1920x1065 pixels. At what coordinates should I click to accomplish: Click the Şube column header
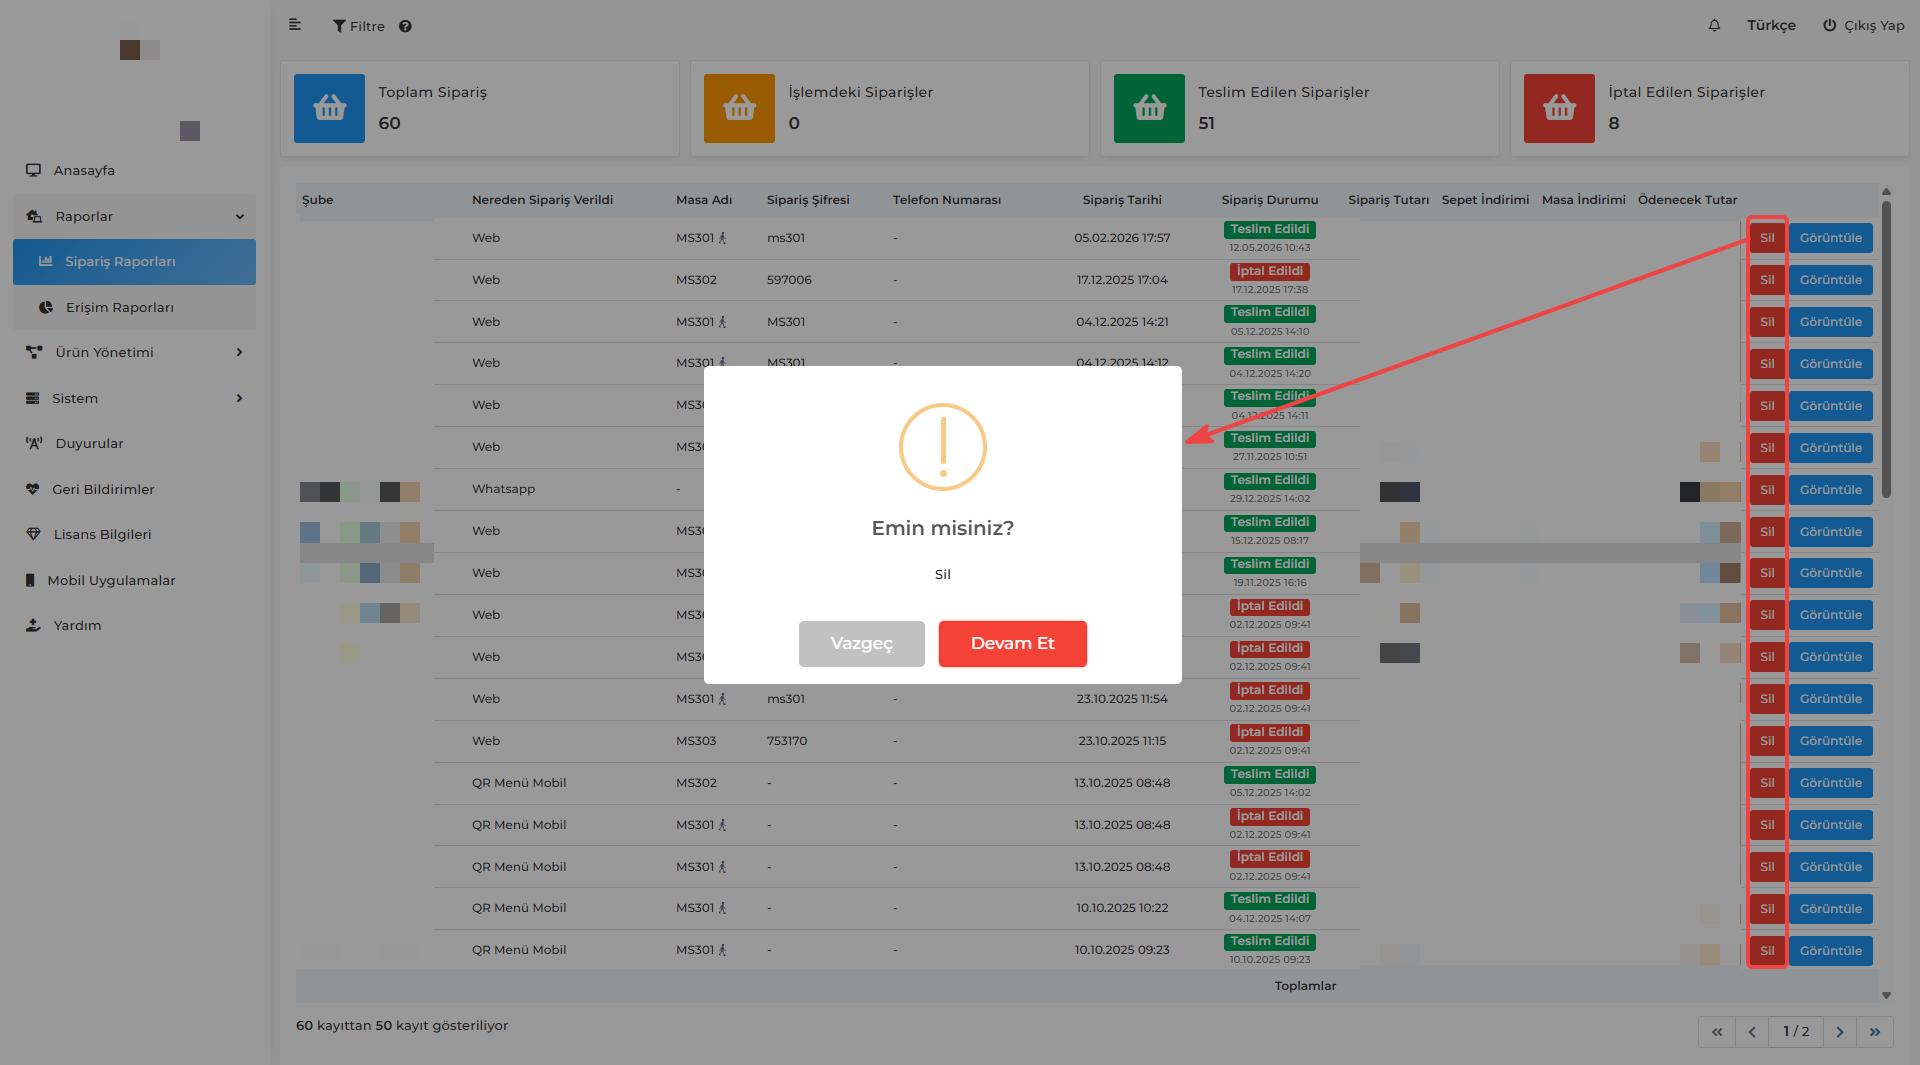[317, 200]
